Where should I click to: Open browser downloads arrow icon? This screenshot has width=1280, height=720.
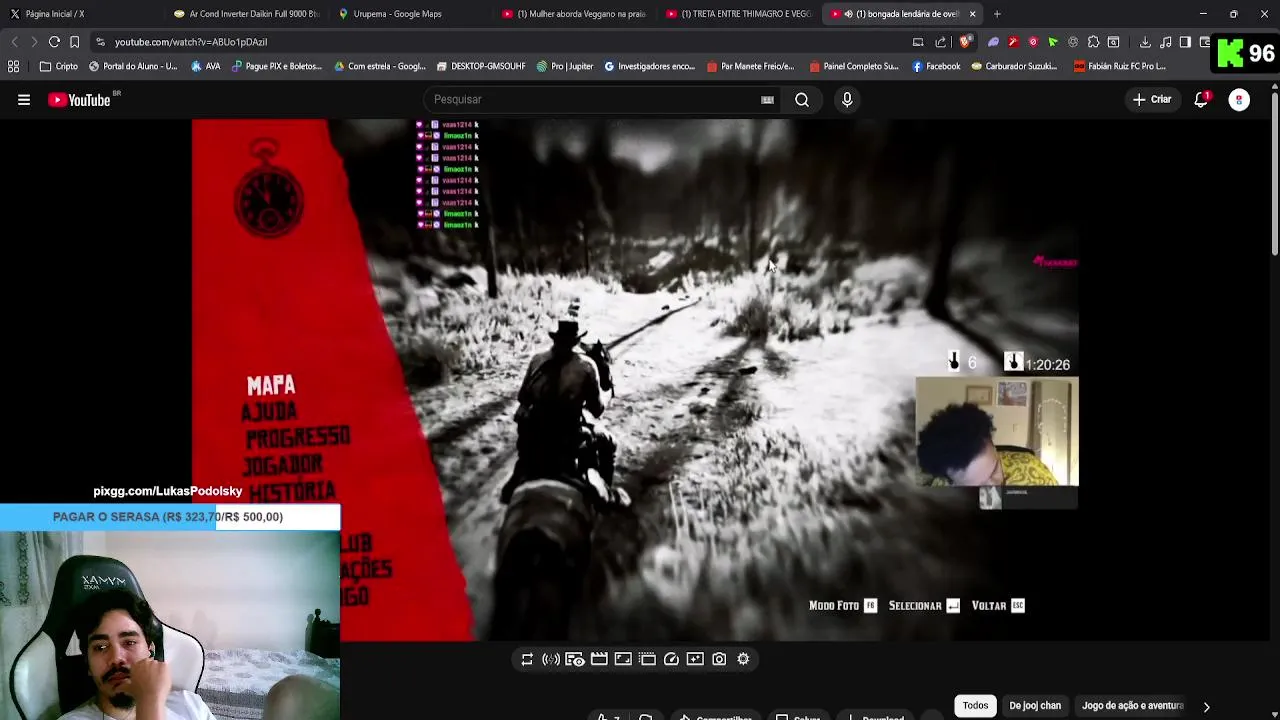tap(1145, 42)
